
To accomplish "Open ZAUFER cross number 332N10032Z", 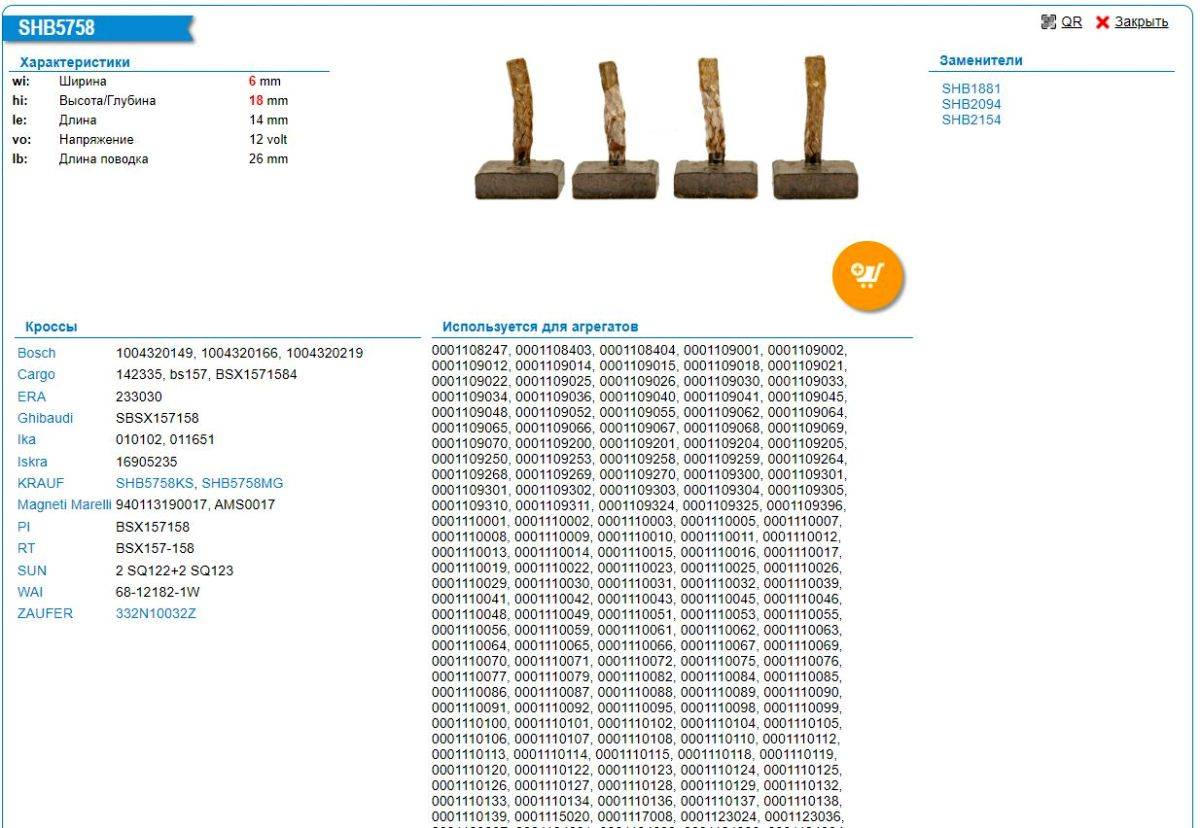I will coord(156,613).
